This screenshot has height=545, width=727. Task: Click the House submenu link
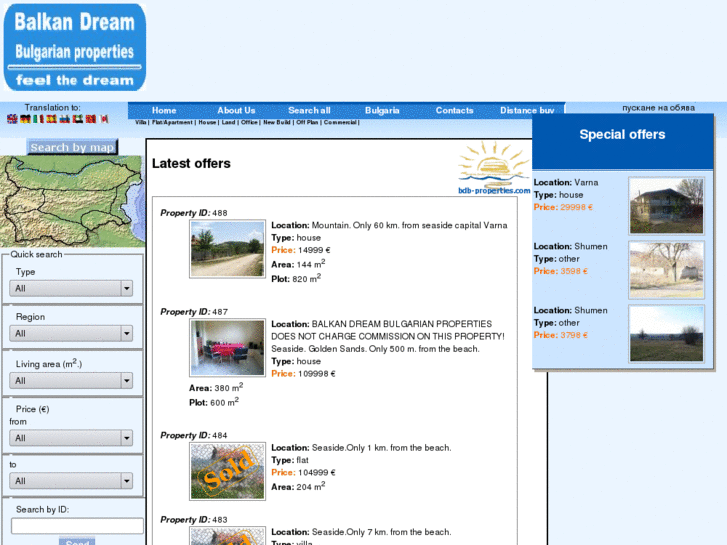[x=207, y=122]
